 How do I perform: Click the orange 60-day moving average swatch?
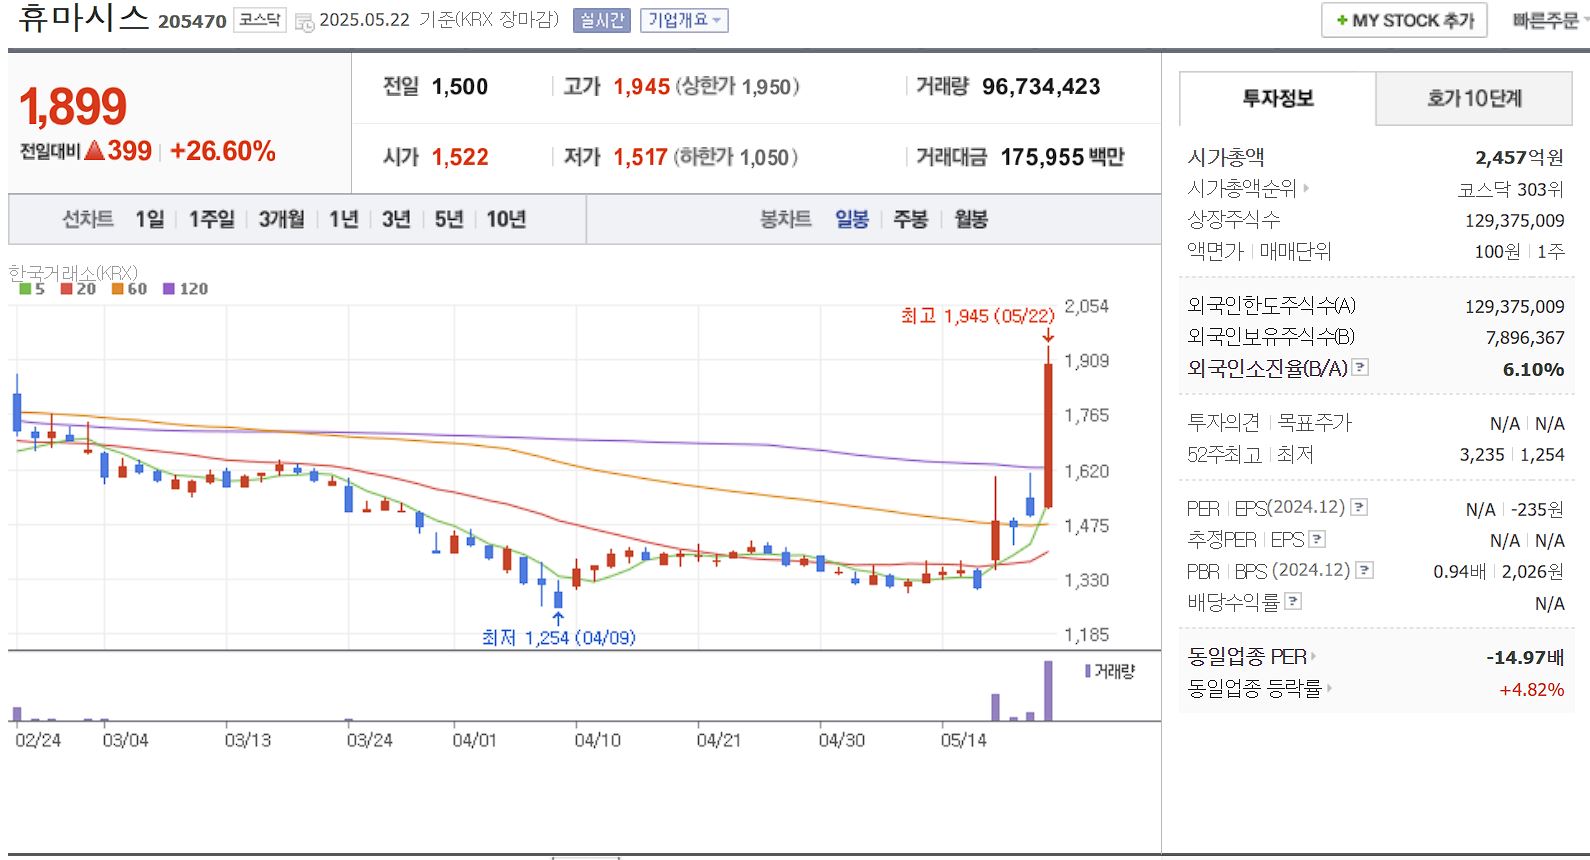point(117,289)
